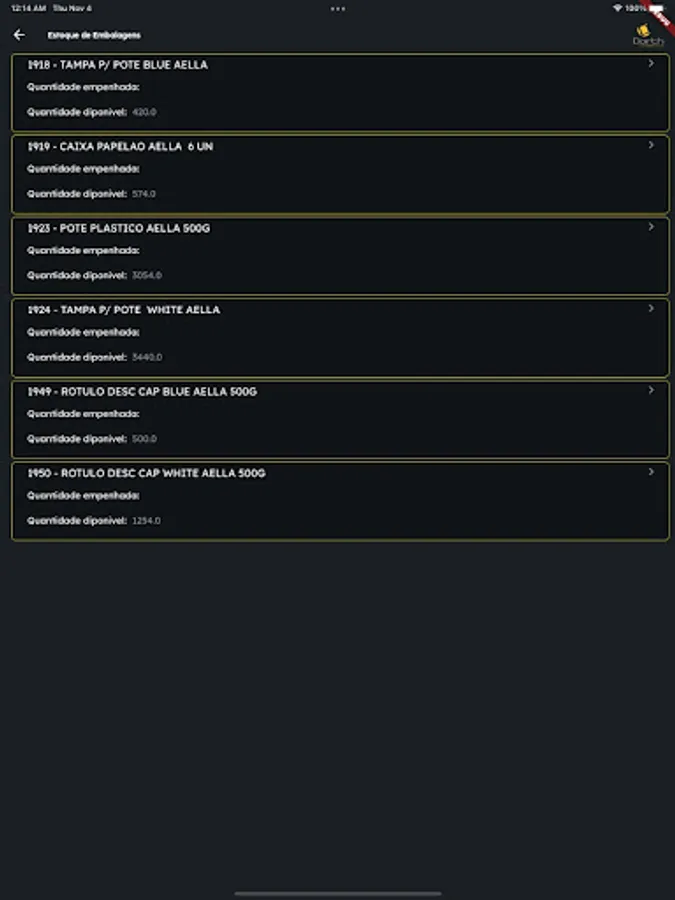Click the clock in the status bar

tap(29, 8)
